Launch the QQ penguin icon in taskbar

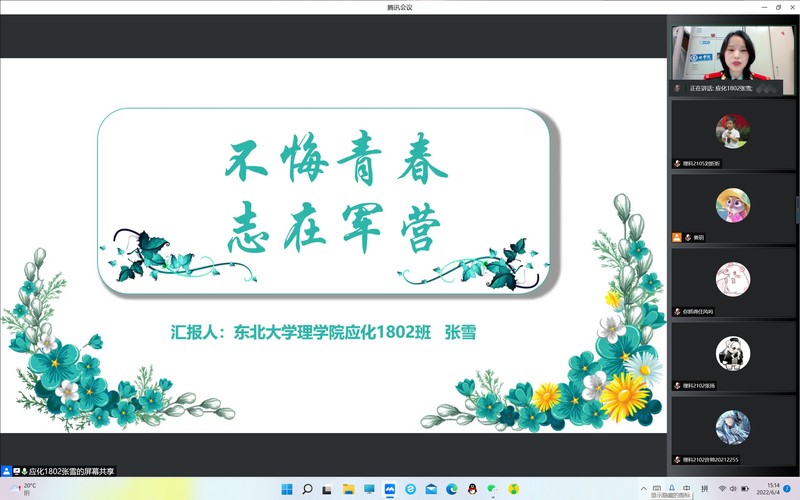pos(472,489)
